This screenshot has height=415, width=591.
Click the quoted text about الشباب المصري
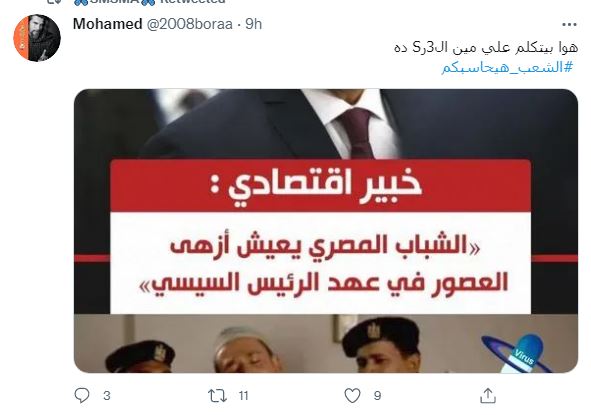coord(324,264)
